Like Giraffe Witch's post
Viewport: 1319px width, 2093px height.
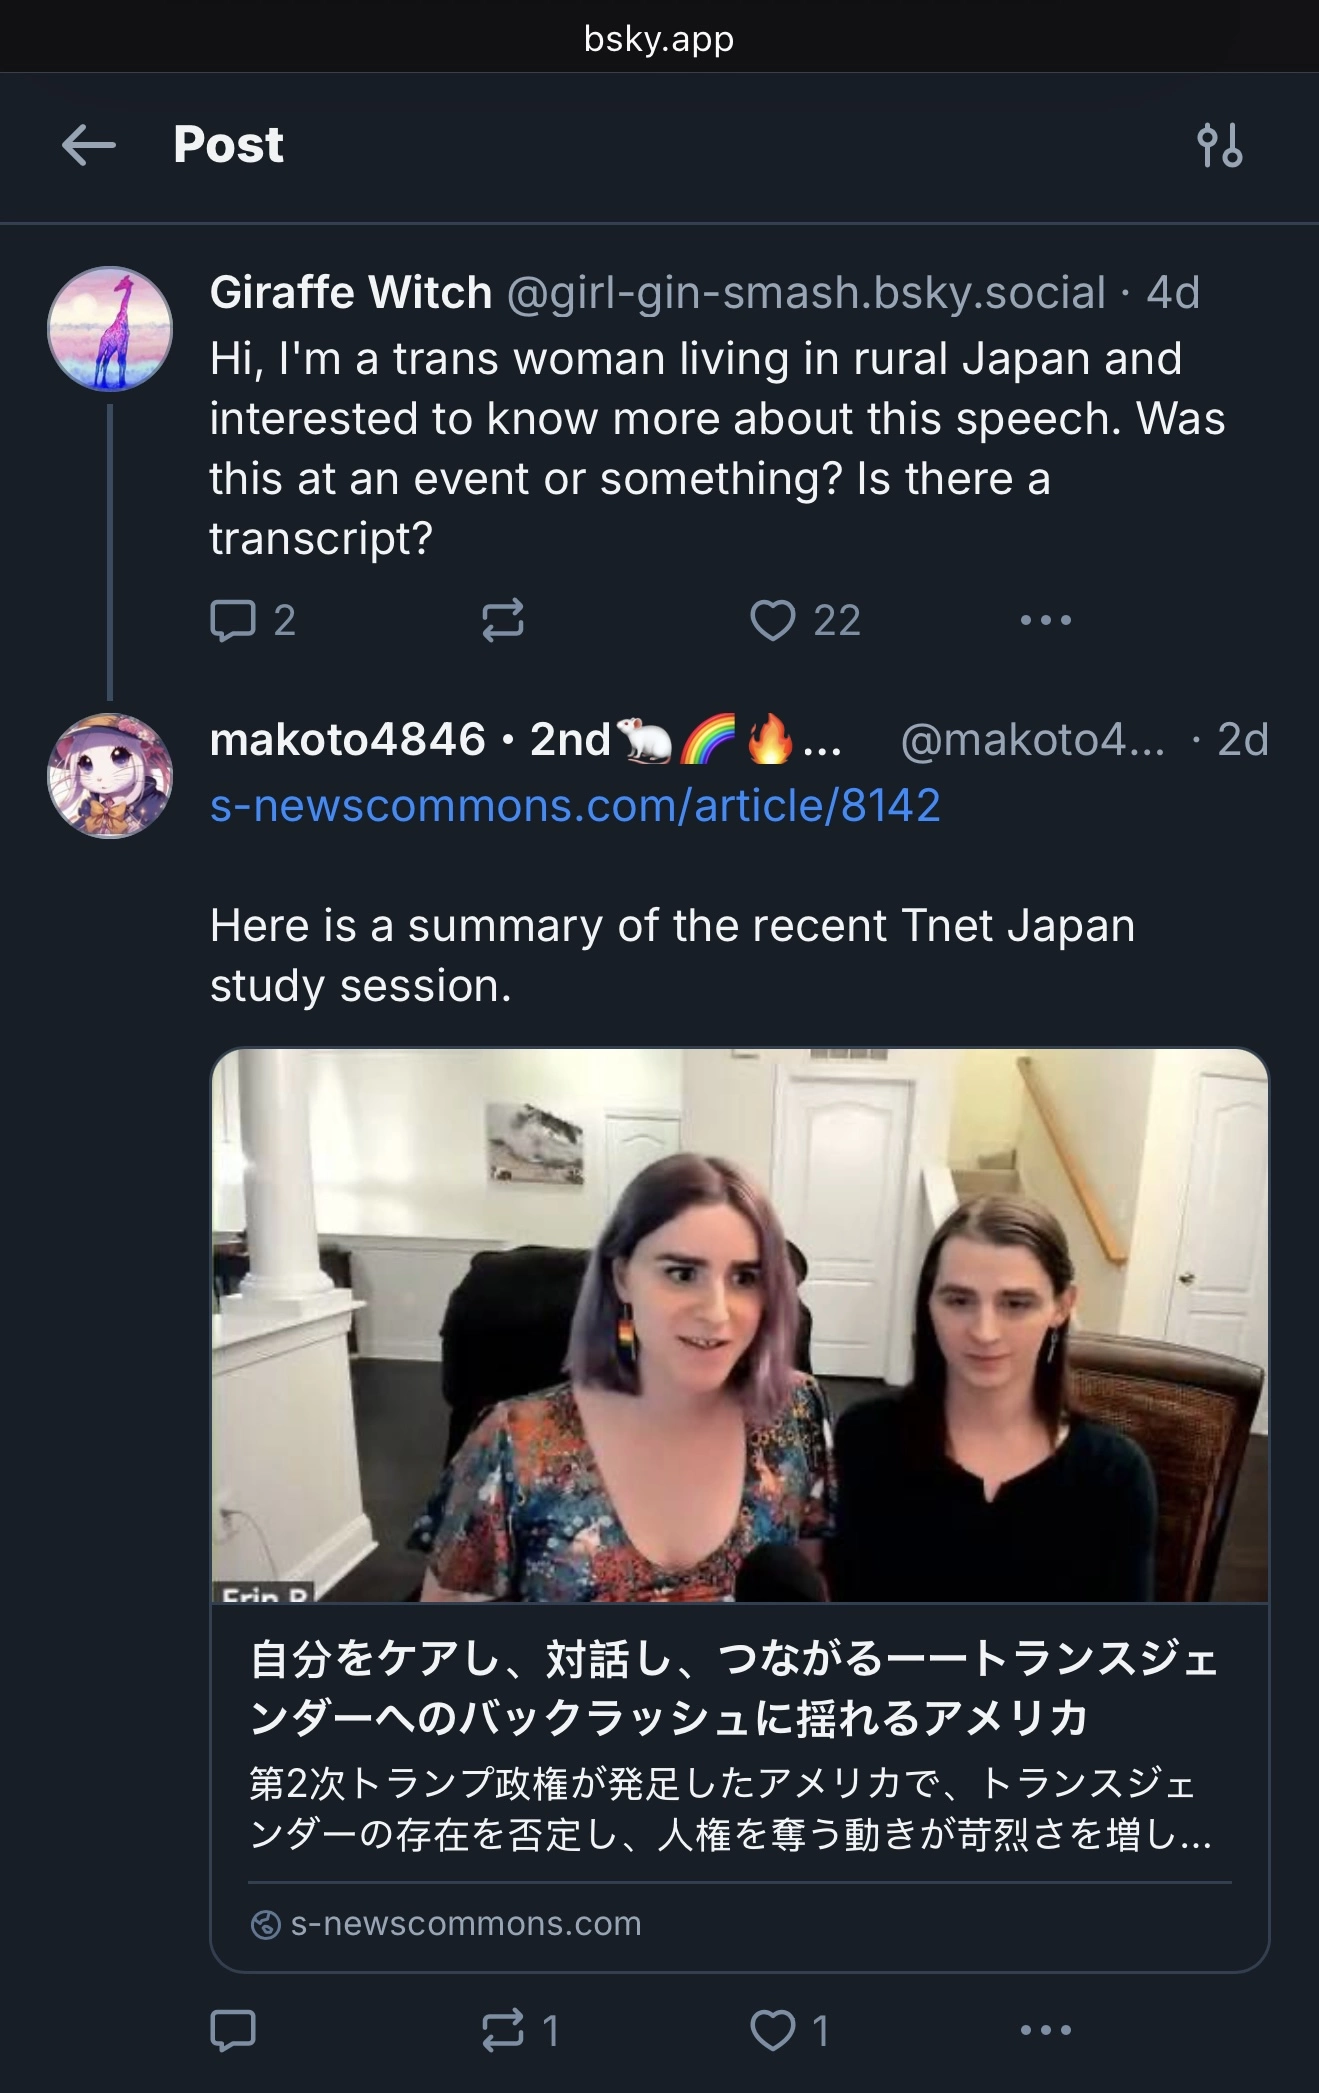click(x=772, y=620)
